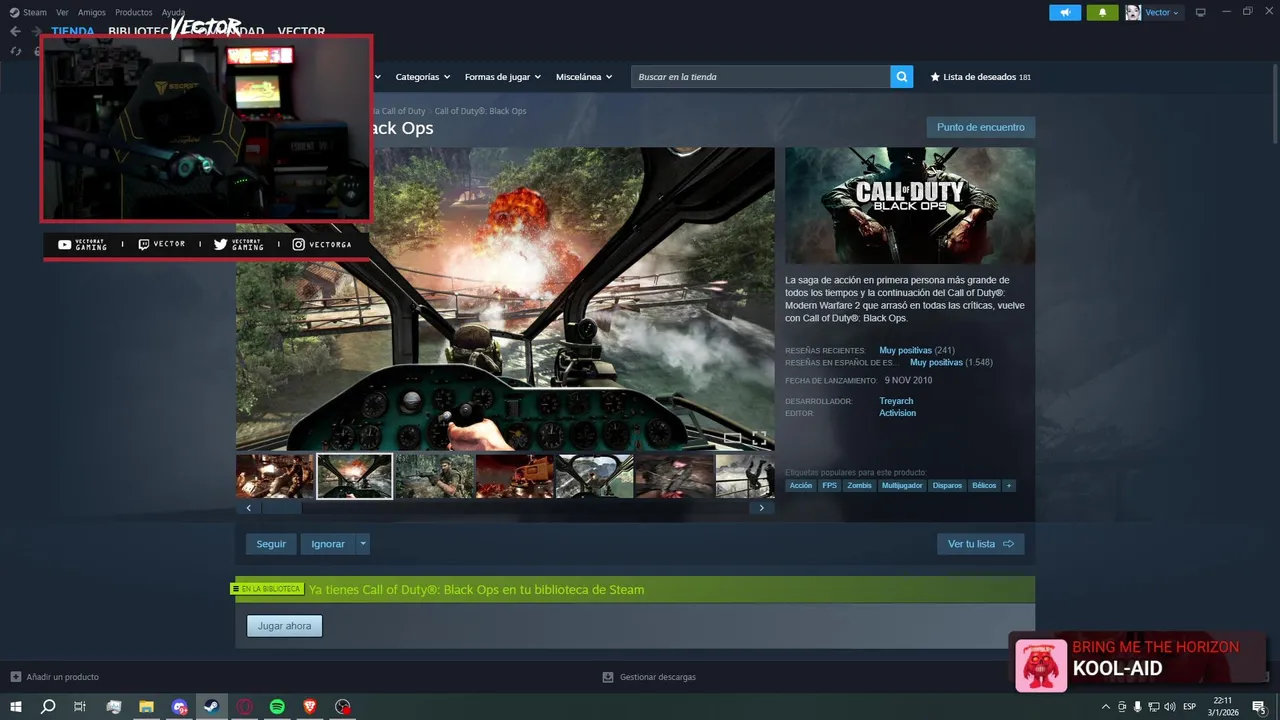The width and height of the screenshot is (1280, 720).
Task: Open File Explorer from the taskbar
Action: pyautogui.click(x=146, y=706)
